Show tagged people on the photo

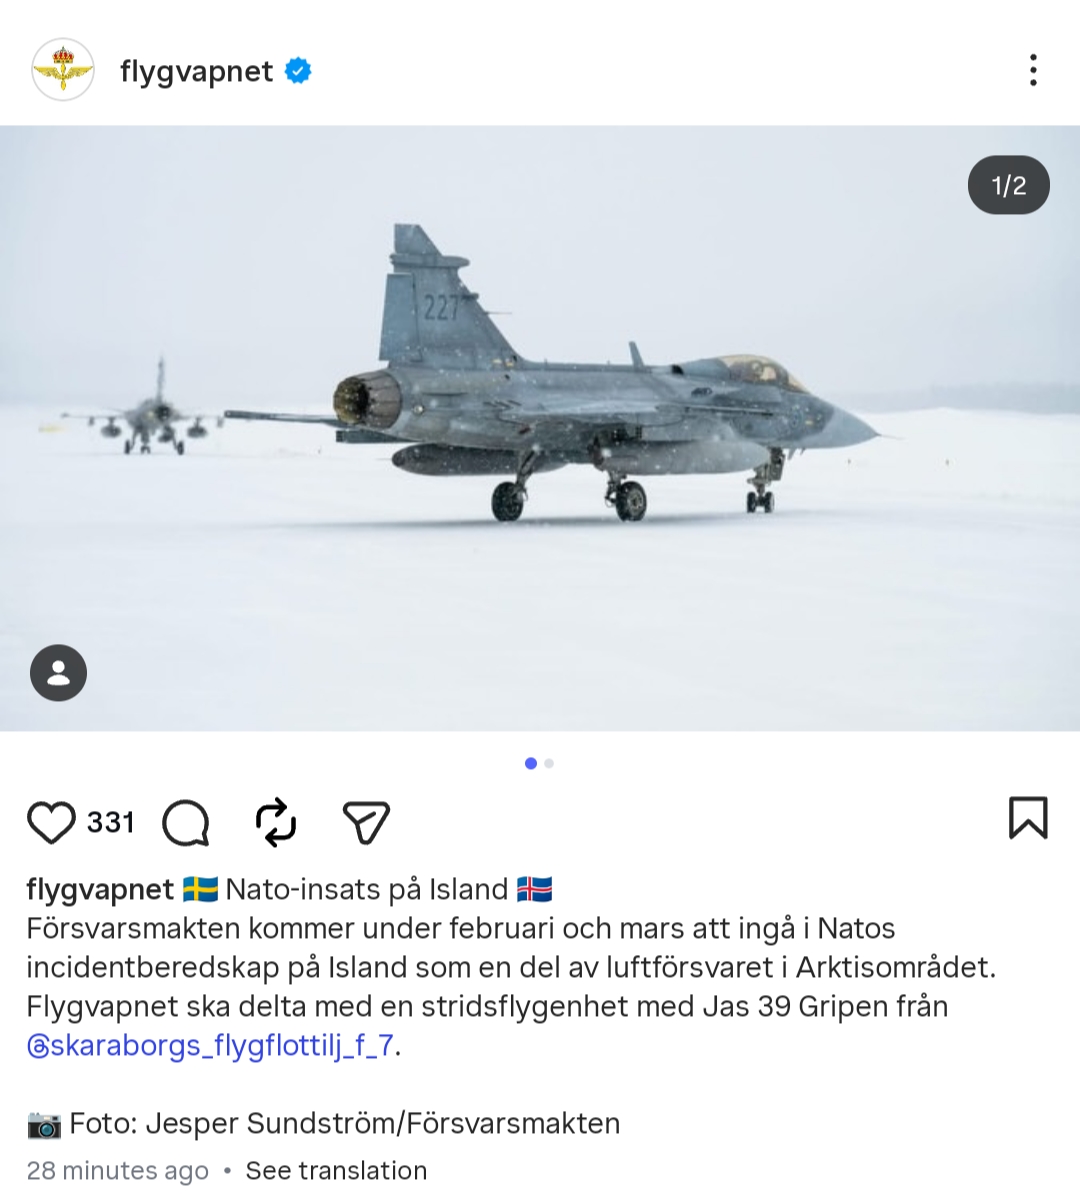[x=59, y=672]
